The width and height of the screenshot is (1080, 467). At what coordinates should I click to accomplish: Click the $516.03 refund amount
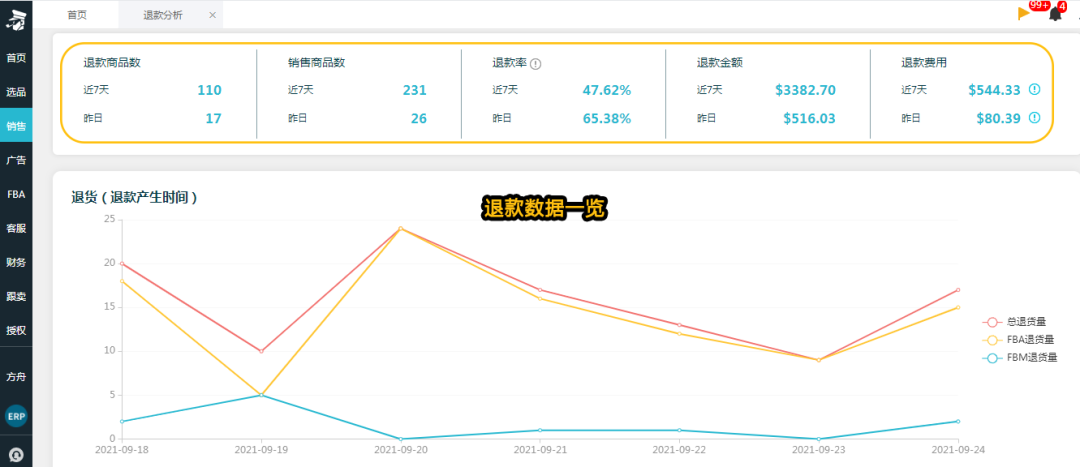[809, 118]
